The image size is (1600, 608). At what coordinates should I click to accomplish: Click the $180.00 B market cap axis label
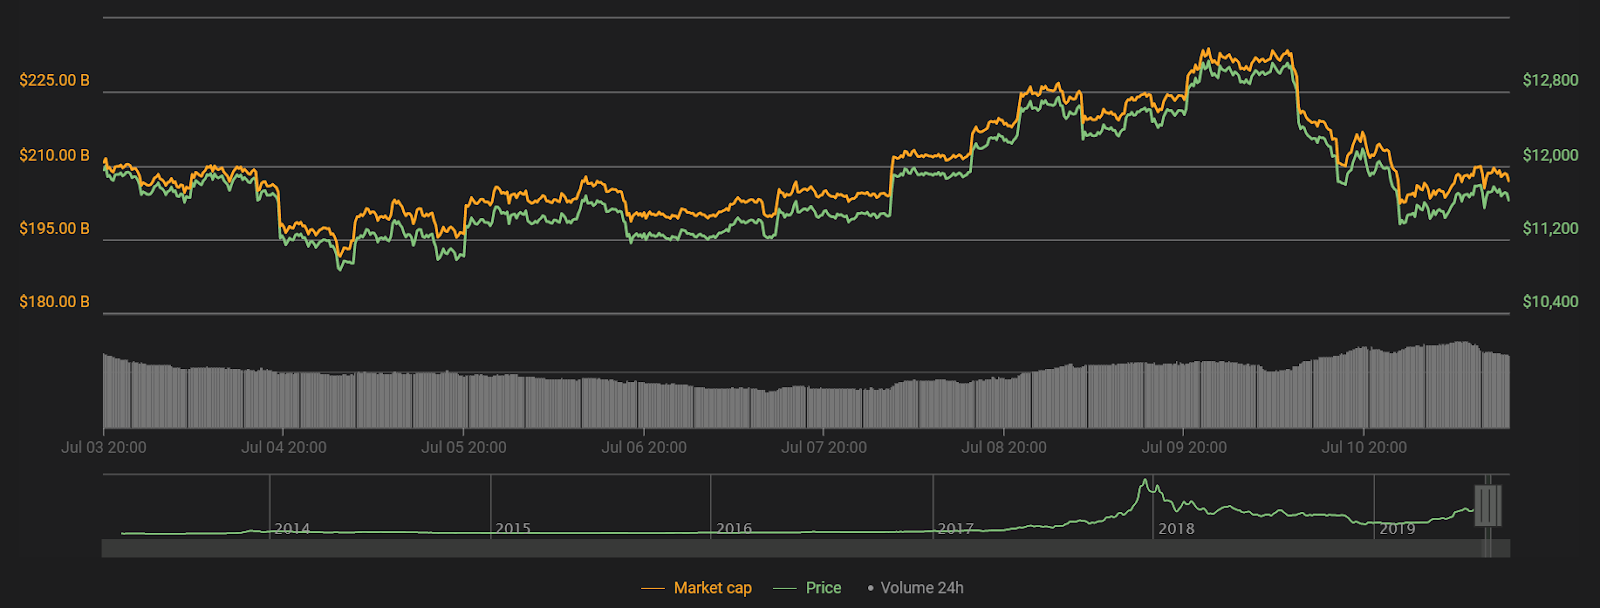[54, 301]
